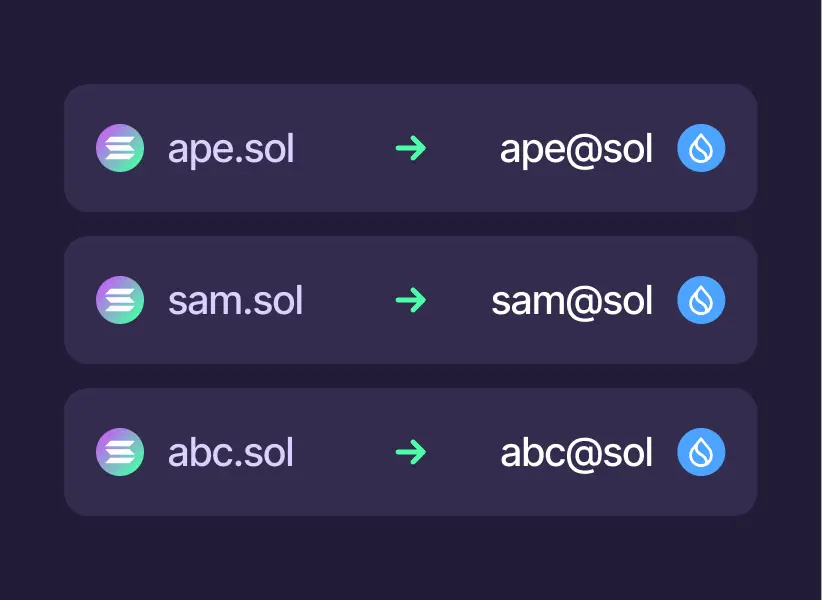Click the green arrow in the ape row
Viewport: 822px width, 600px height.
click(x=411, y=149)
